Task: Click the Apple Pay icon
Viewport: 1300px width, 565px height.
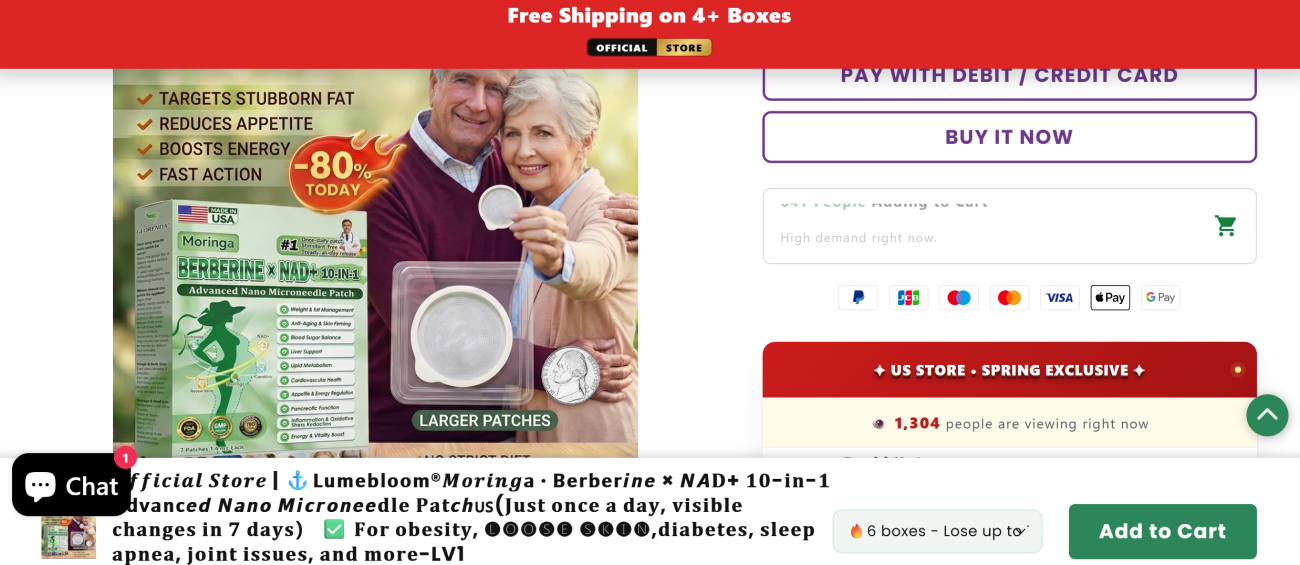Action: [1110, 297]
